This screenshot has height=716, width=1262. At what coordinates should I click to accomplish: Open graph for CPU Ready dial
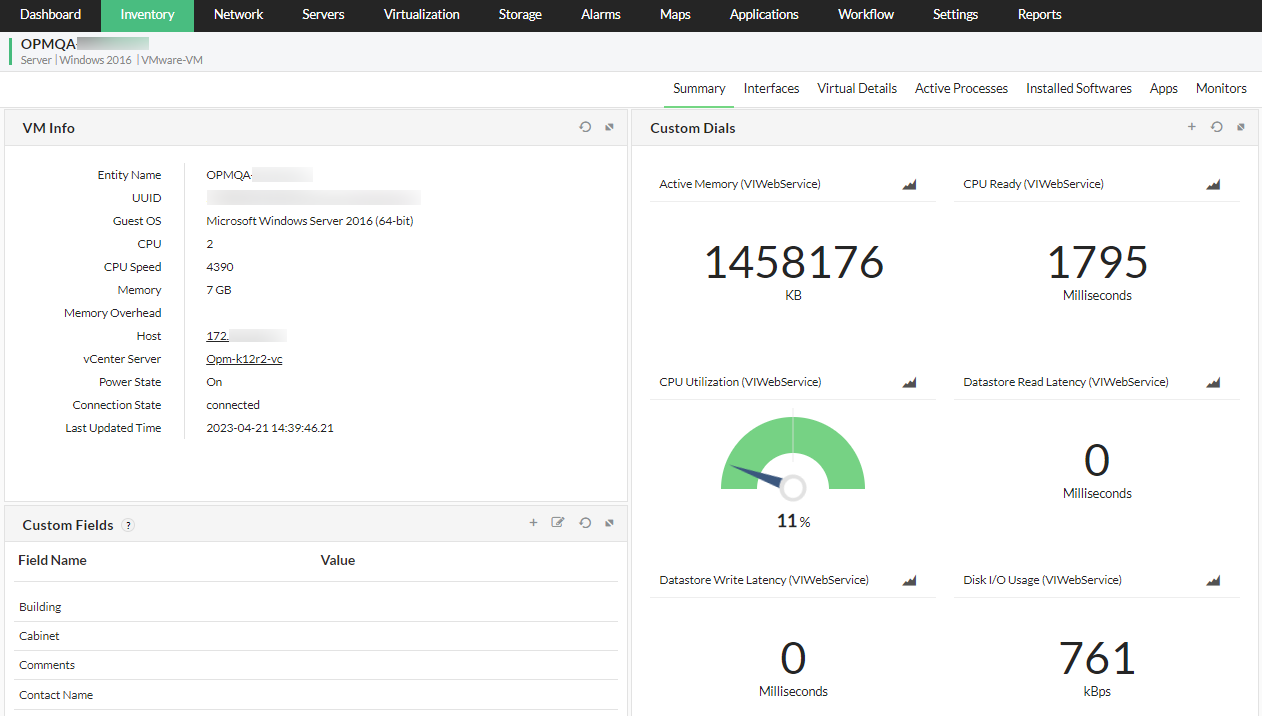click(x=1213, y=185)
